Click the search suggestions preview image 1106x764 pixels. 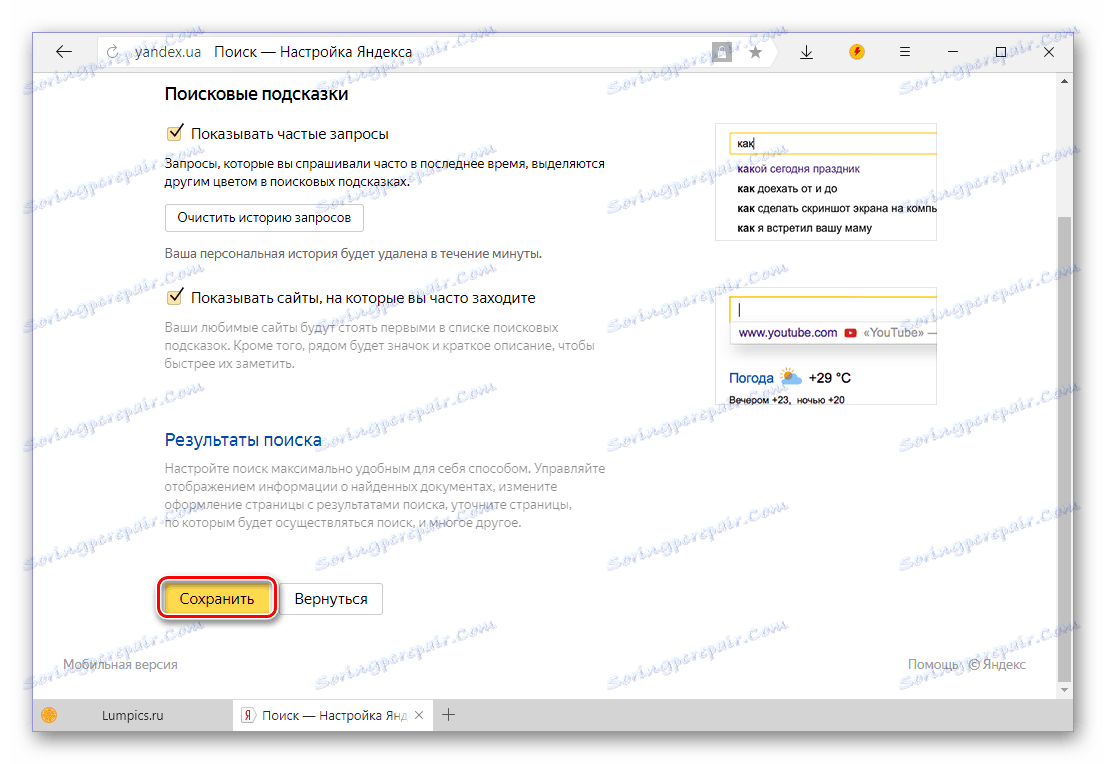(826, 182)
